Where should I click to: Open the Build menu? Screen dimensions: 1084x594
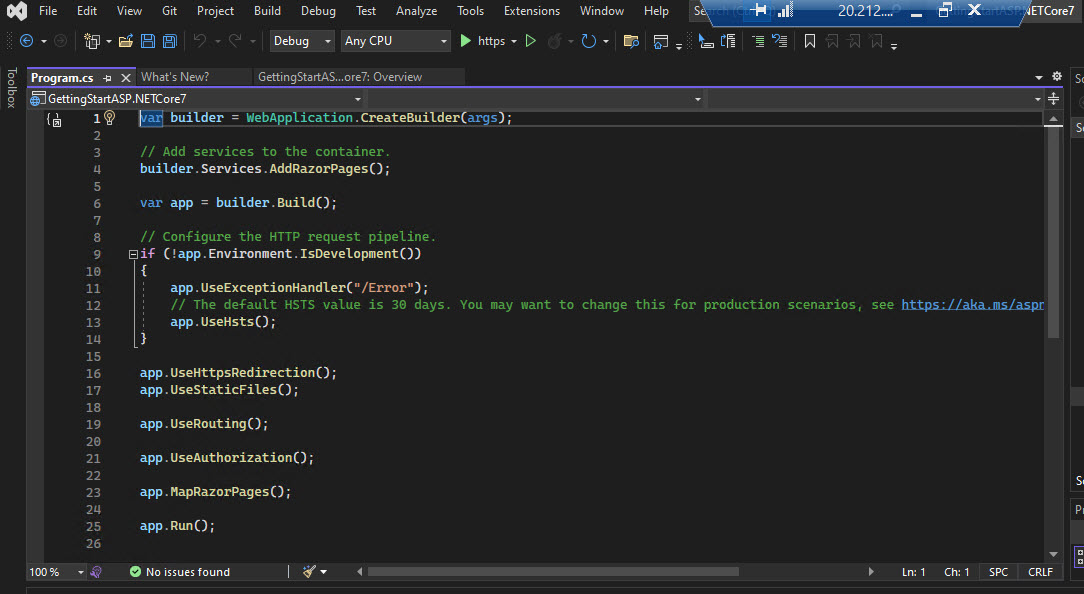point(267,11)
